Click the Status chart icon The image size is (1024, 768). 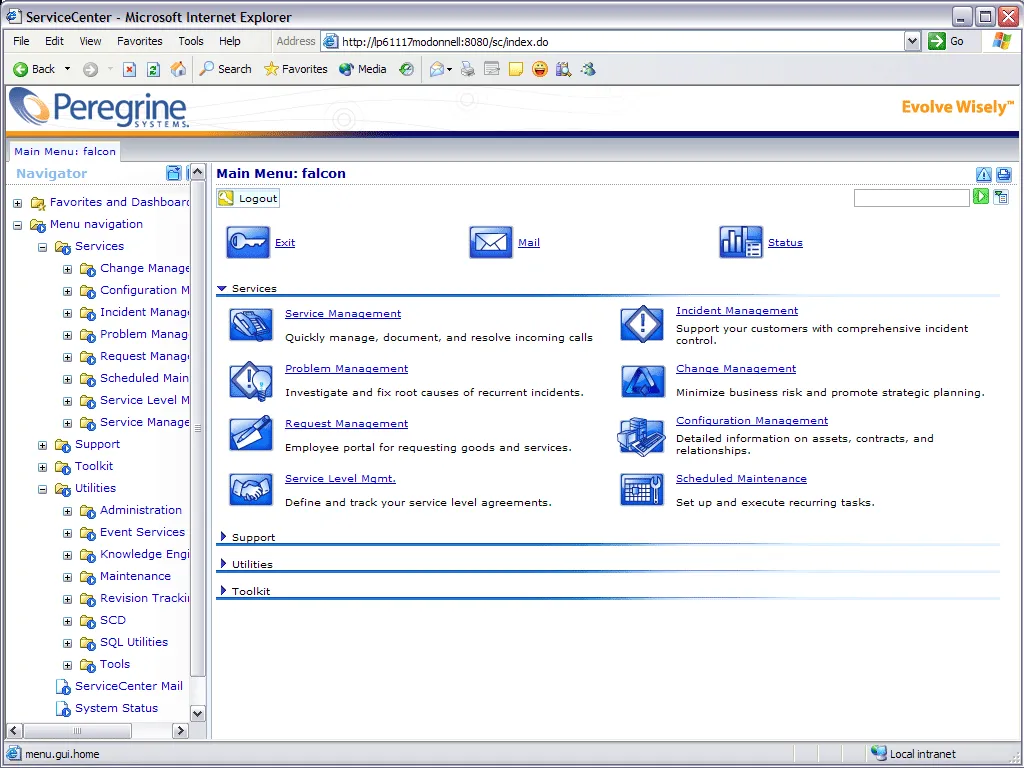pyautogui.click(x=741, y=242)
